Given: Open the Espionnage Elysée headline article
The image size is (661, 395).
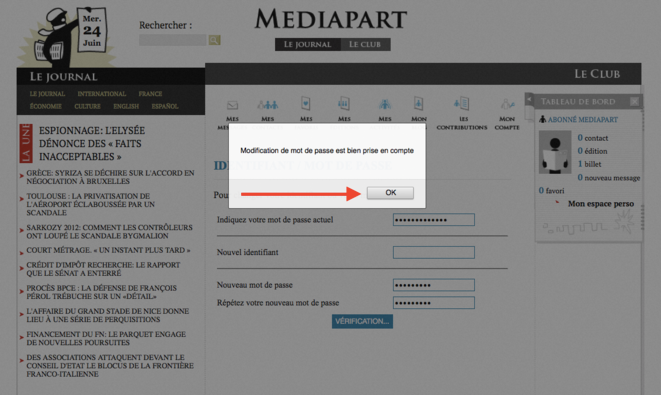Looking at the screenshot, I should [92, 144].
